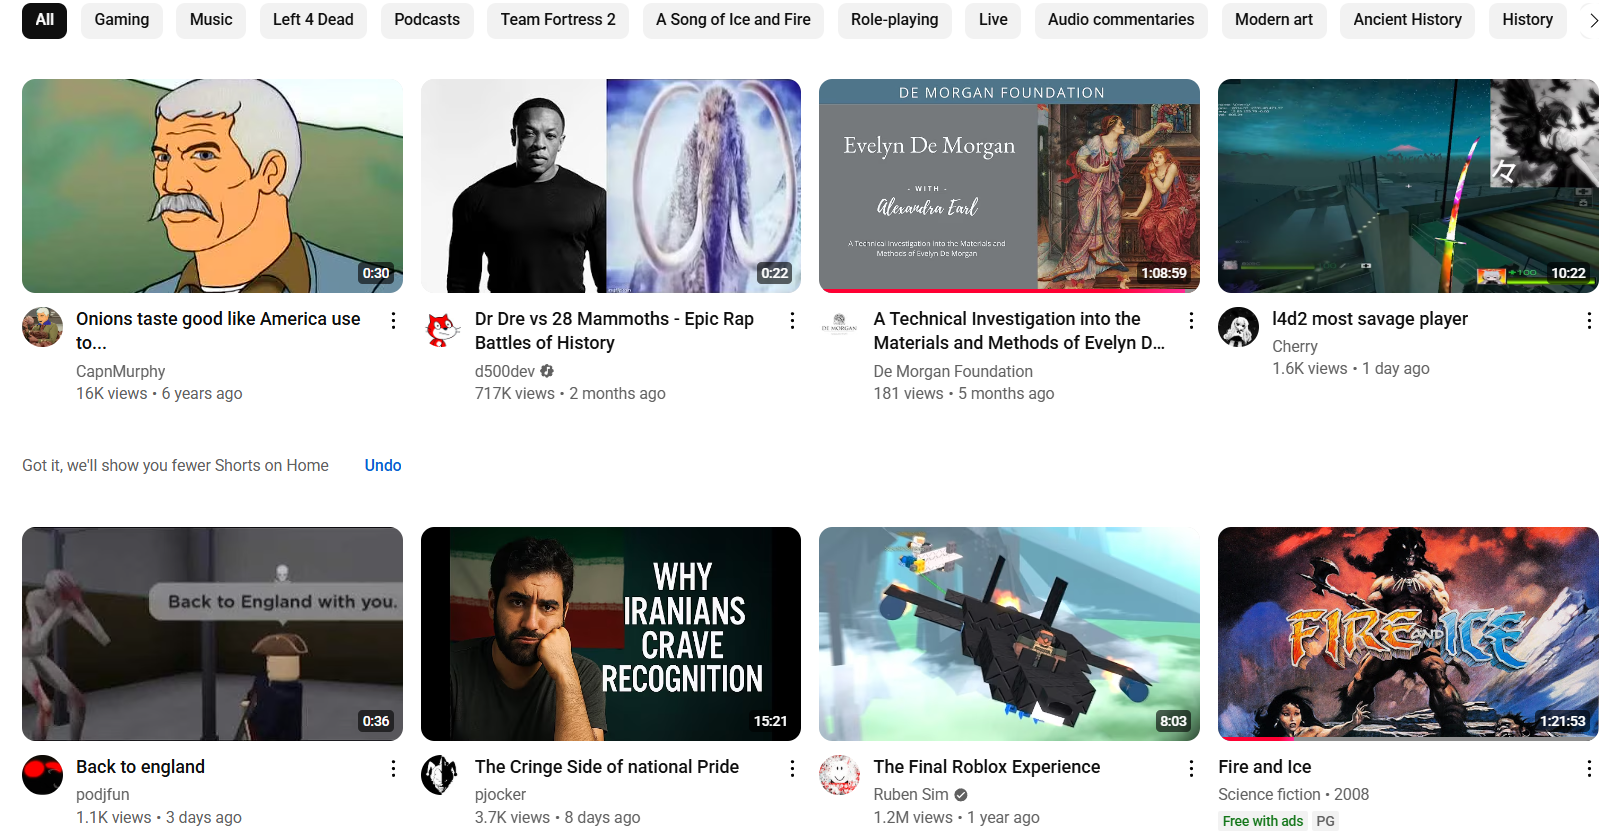1614x832 pixels.
Task: Open podjfun channel name link
Action: coord(103,795)
